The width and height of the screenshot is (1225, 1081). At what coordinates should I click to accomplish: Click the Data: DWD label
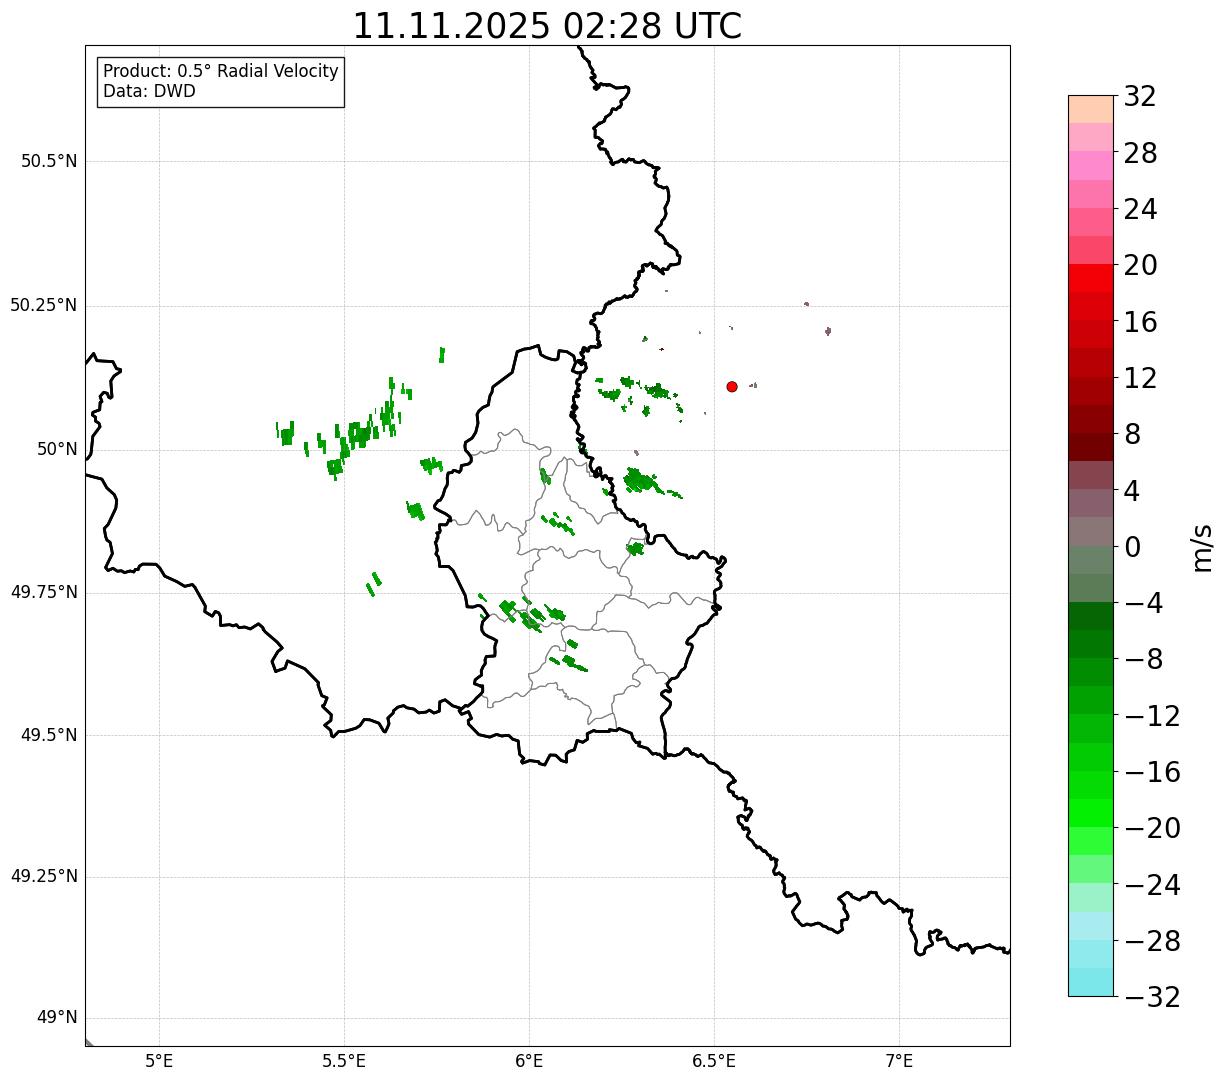tap(149, 91)
